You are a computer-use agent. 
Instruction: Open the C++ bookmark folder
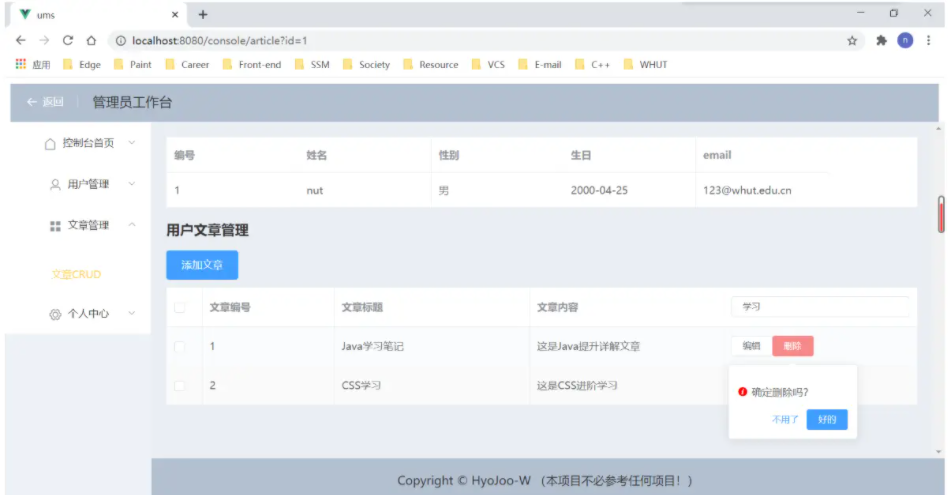[x=592, y=64]
